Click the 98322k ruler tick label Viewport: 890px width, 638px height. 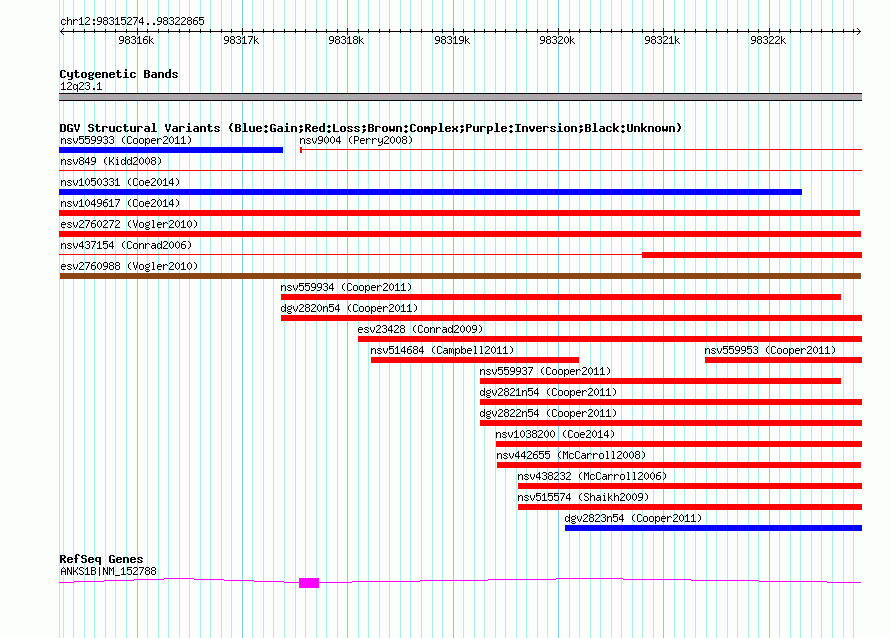click(x=768, y=40)
